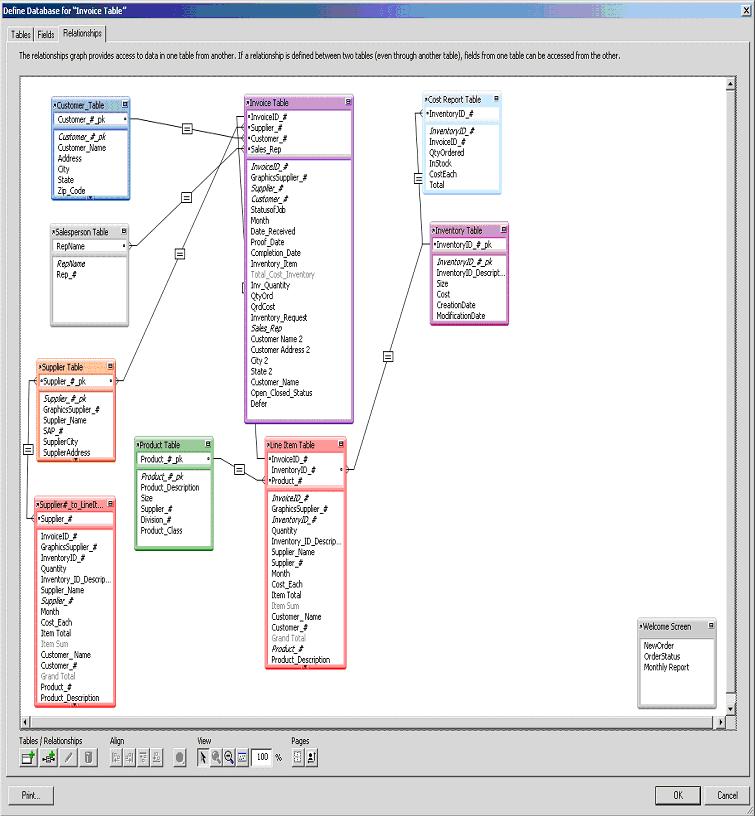Click the horizontal scrollbar left arrow
This screenshot has width=755, height=816.
[x=25, y=722]
